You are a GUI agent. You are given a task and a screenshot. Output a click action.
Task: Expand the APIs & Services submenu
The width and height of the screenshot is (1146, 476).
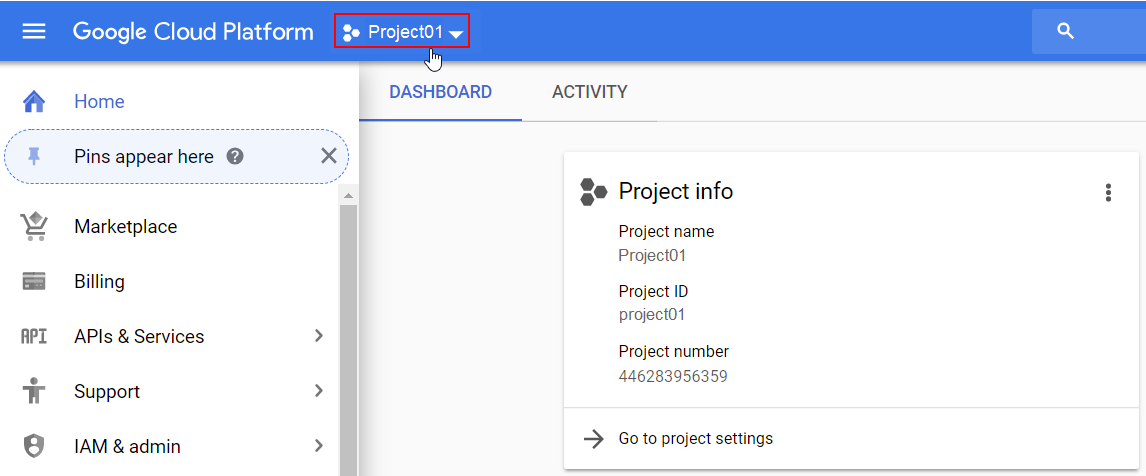(x=319, y=336)
